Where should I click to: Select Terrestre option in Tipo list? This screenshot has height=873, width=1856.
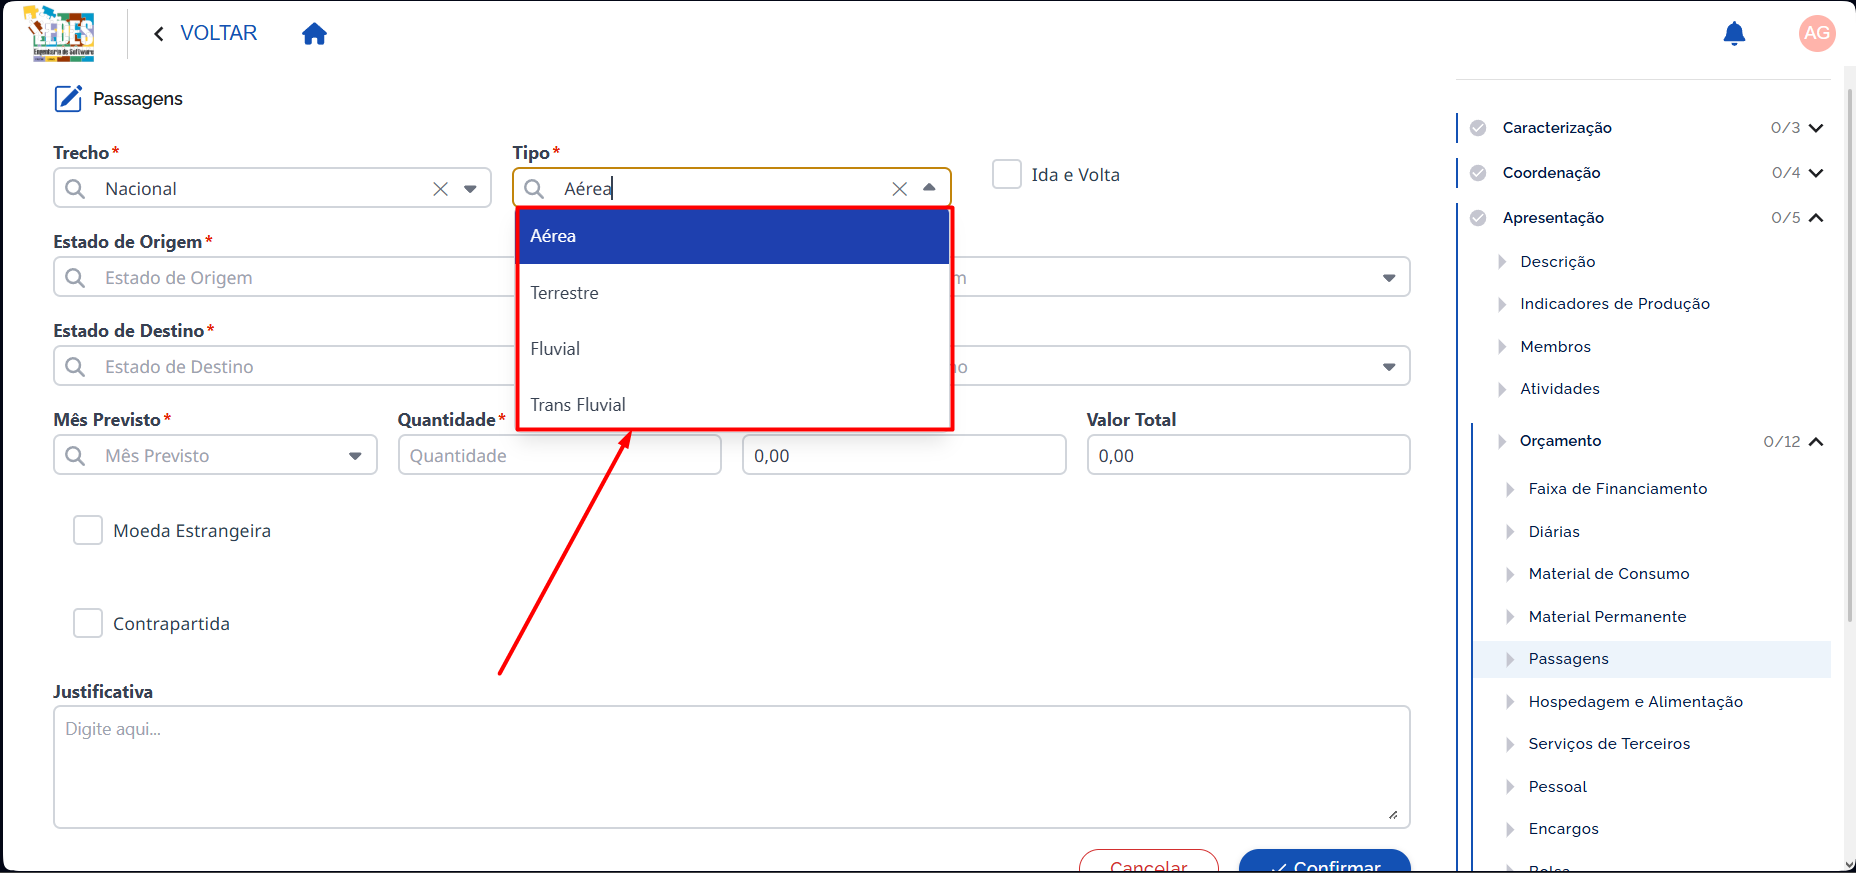(x=733, y=293)
